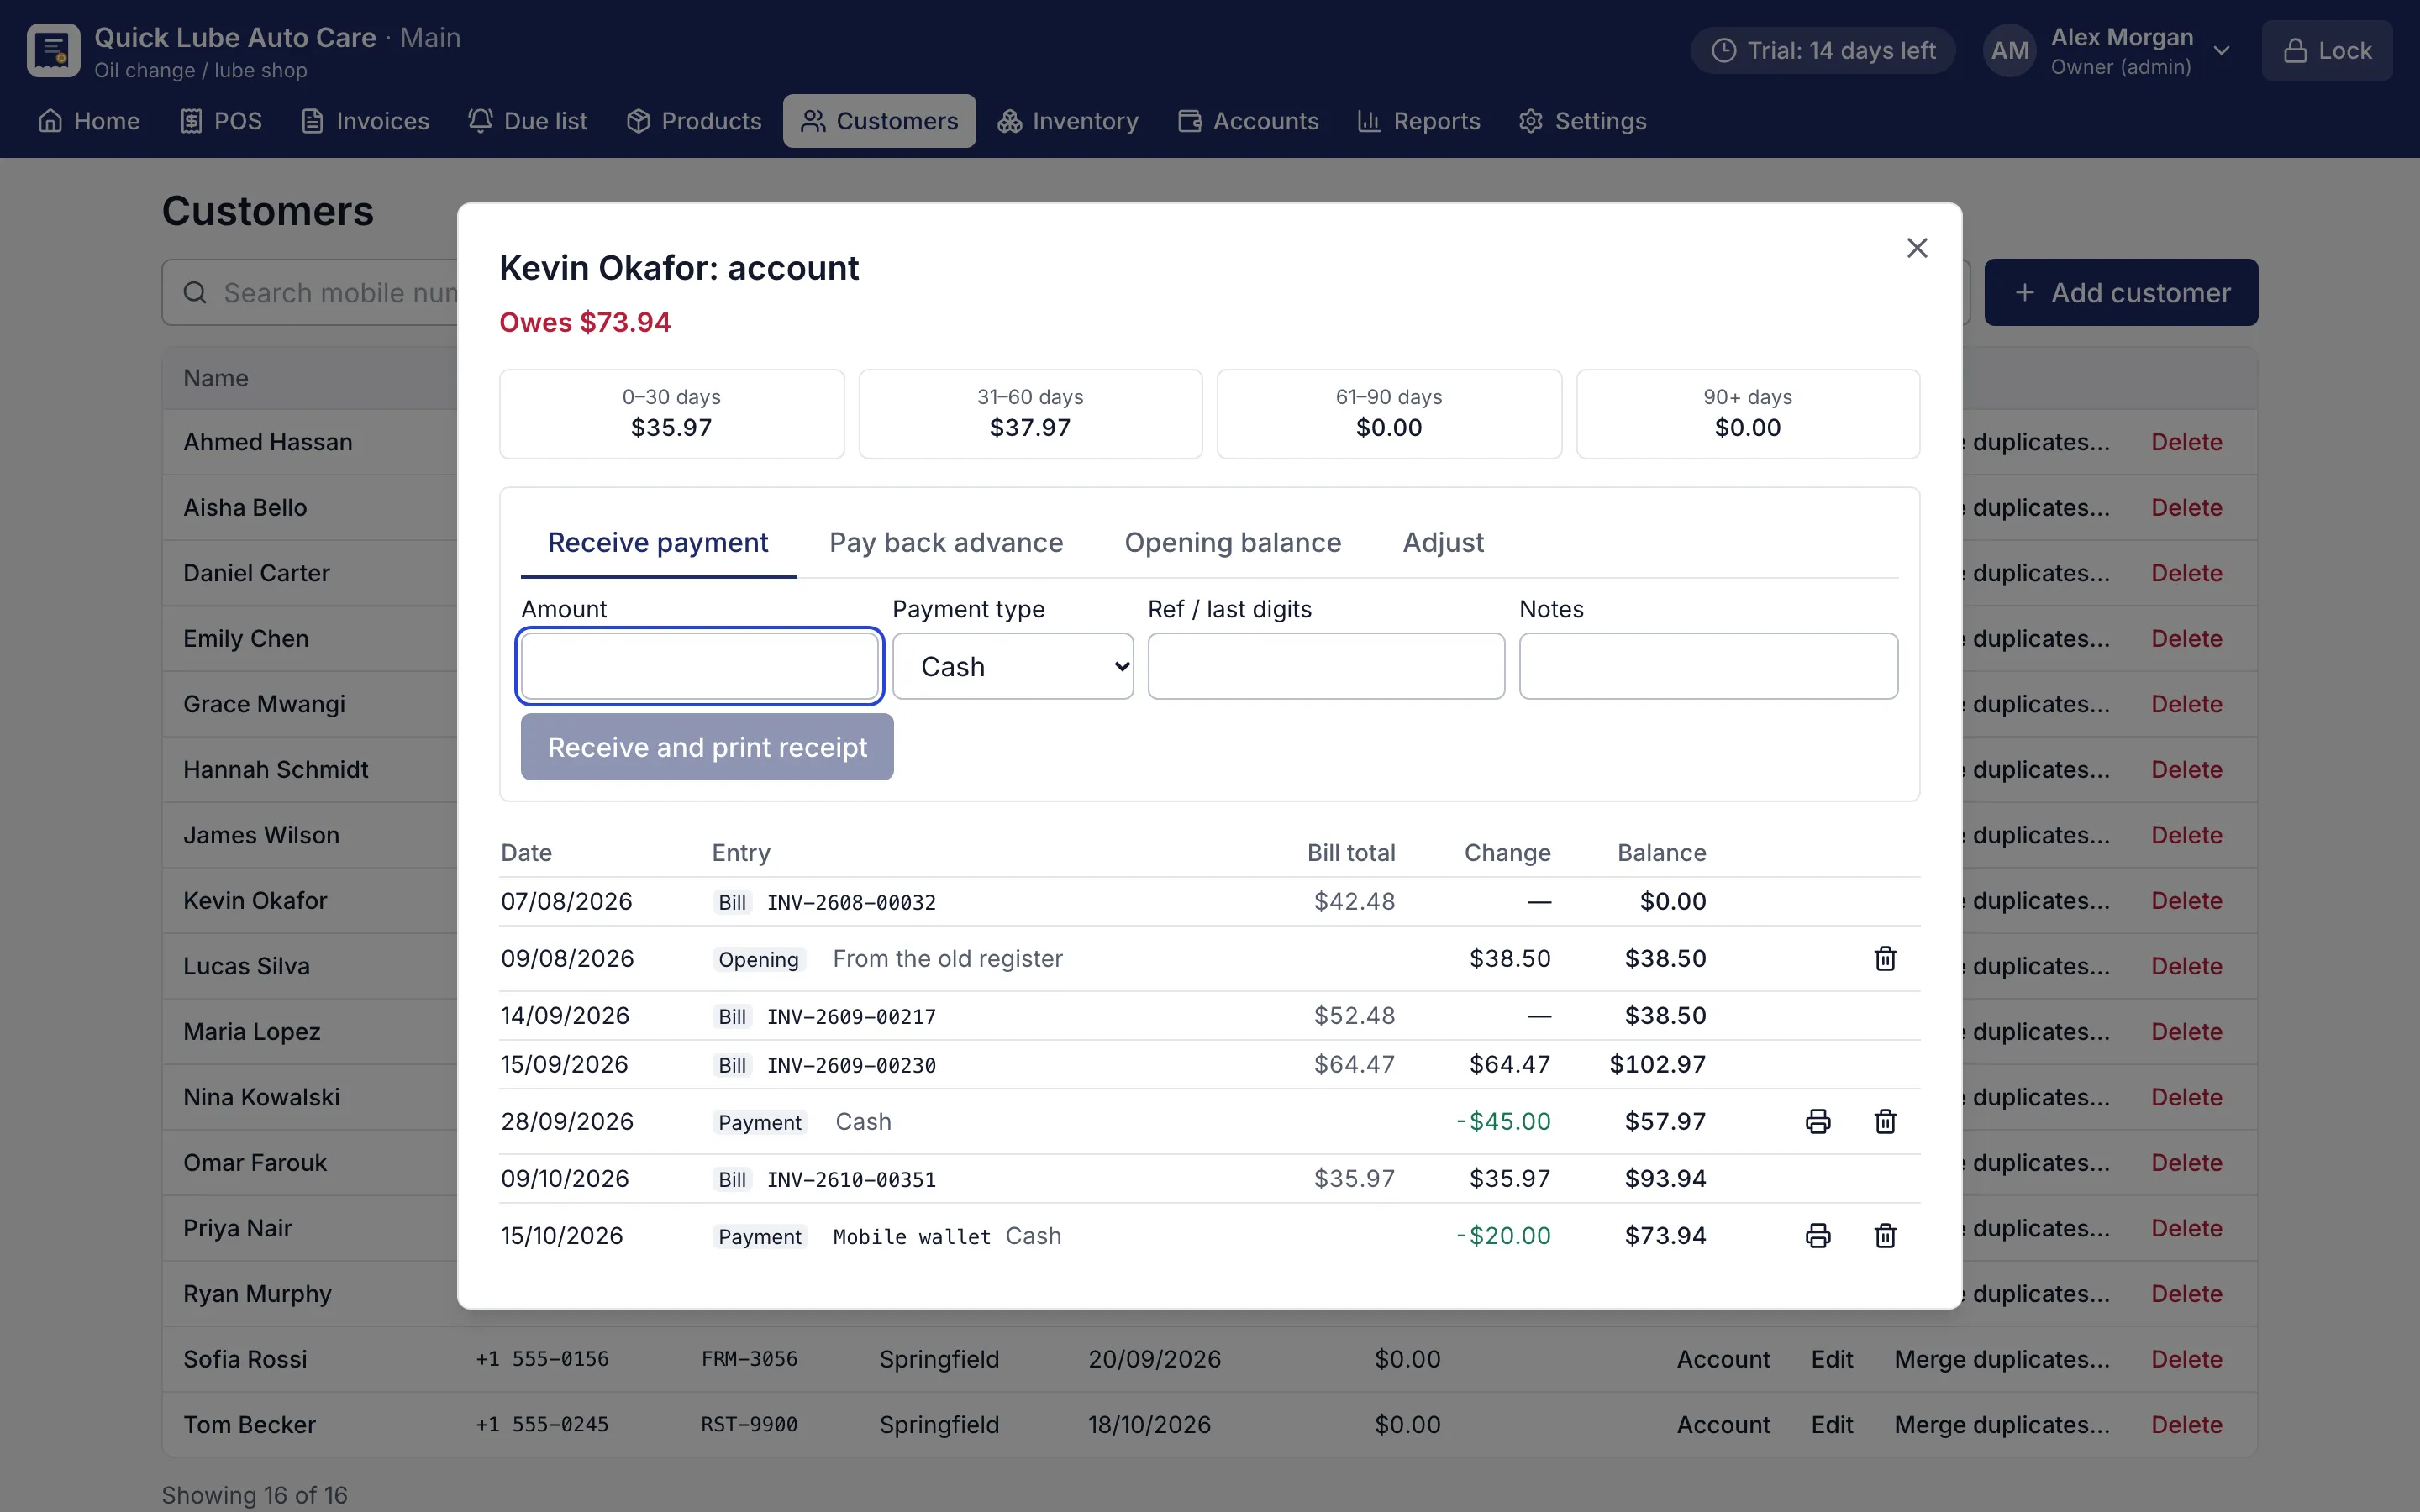This screenshot has height=1512, width=2420.
Task: Delete the Ahmed Hassan customer row
Action: 2186,442
